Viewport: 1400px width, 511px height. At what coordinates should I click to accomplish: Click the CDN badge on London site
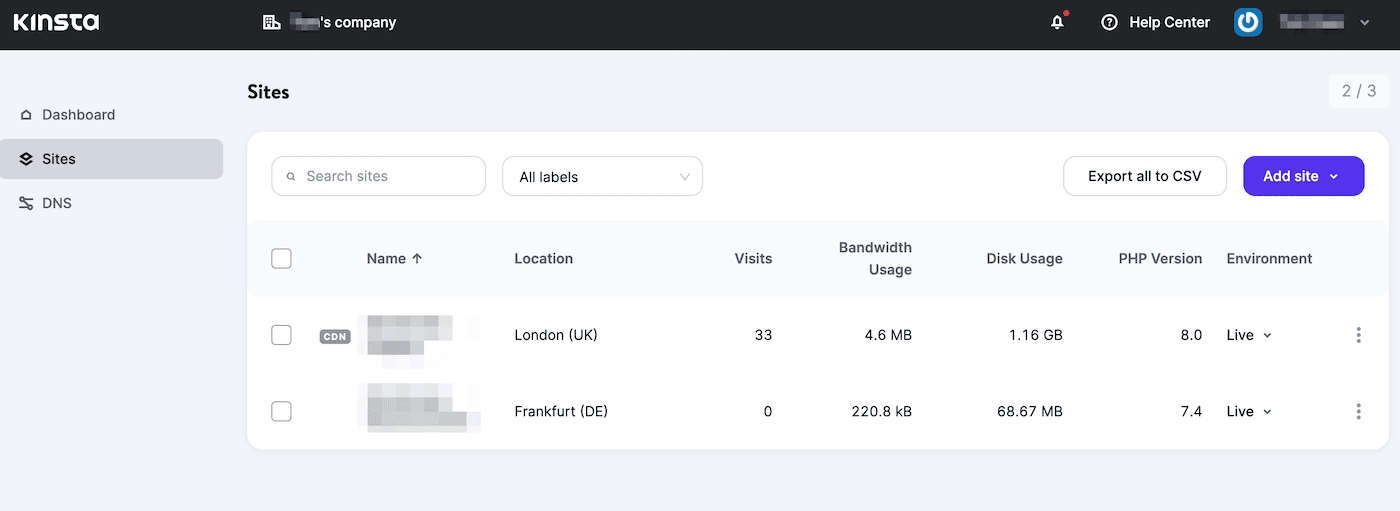coord(335,336)
